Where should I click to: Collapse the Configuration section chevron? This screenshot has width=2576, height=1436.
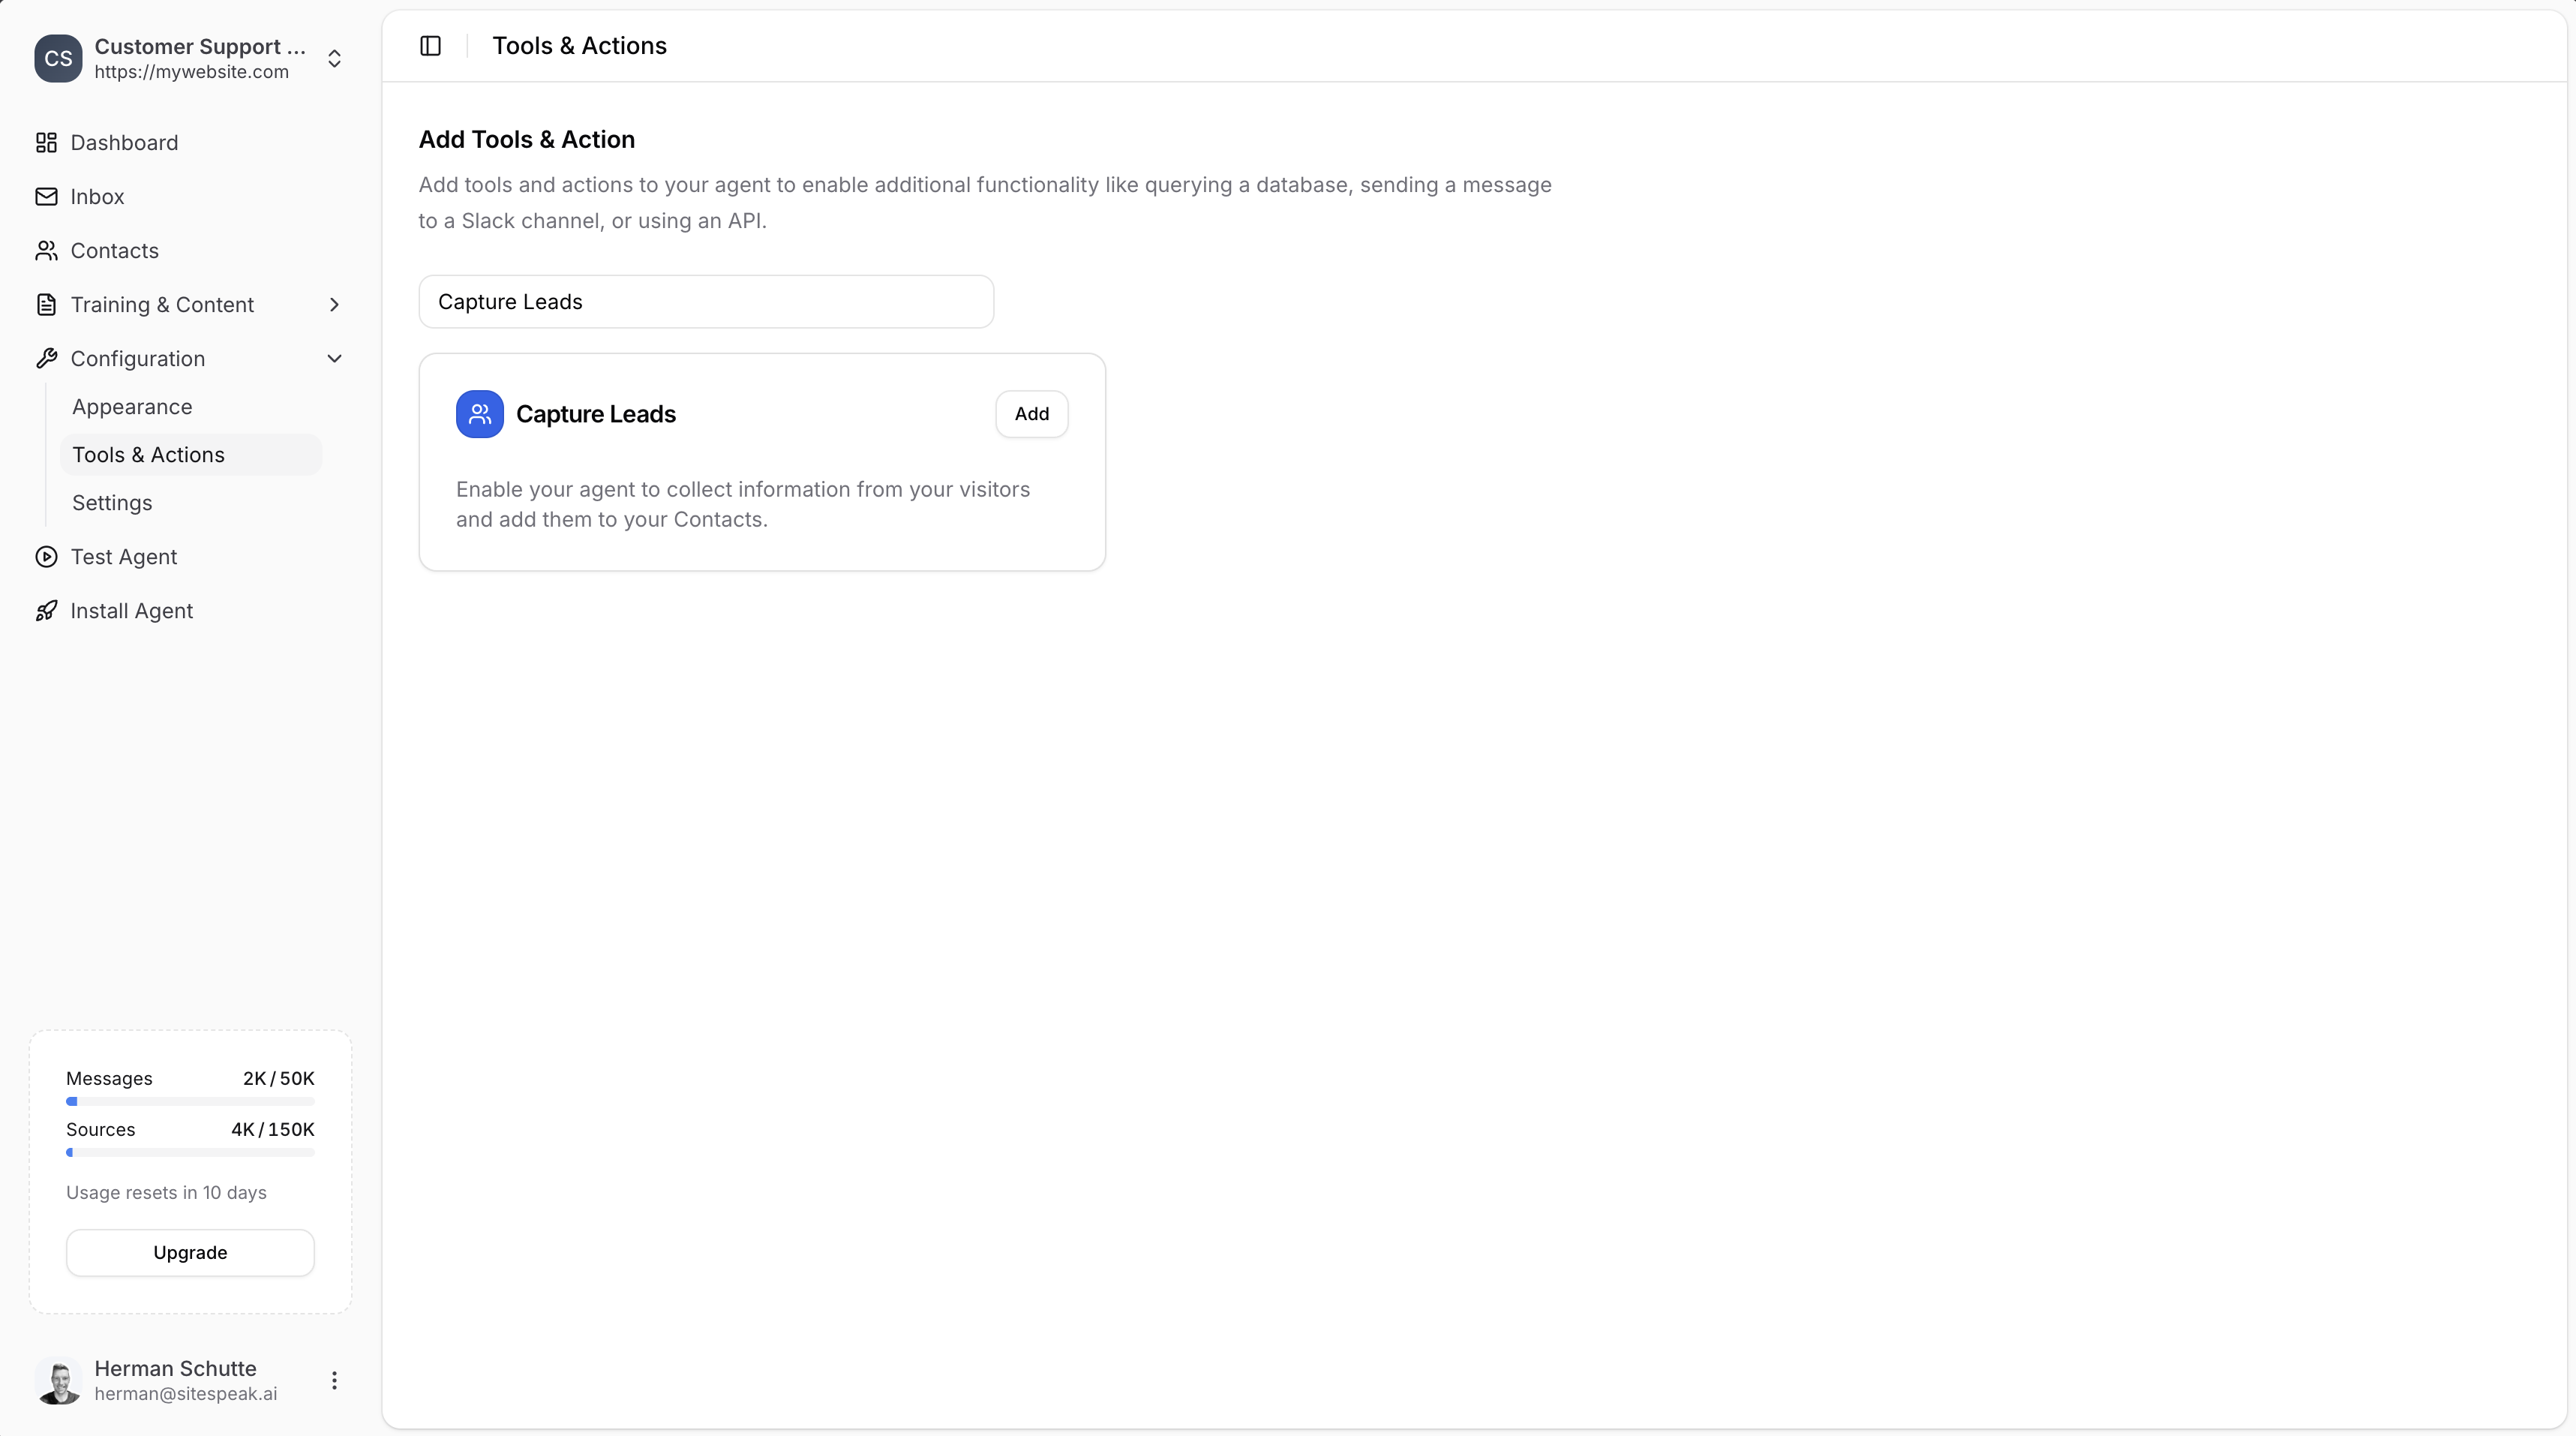tap(334, 359)
